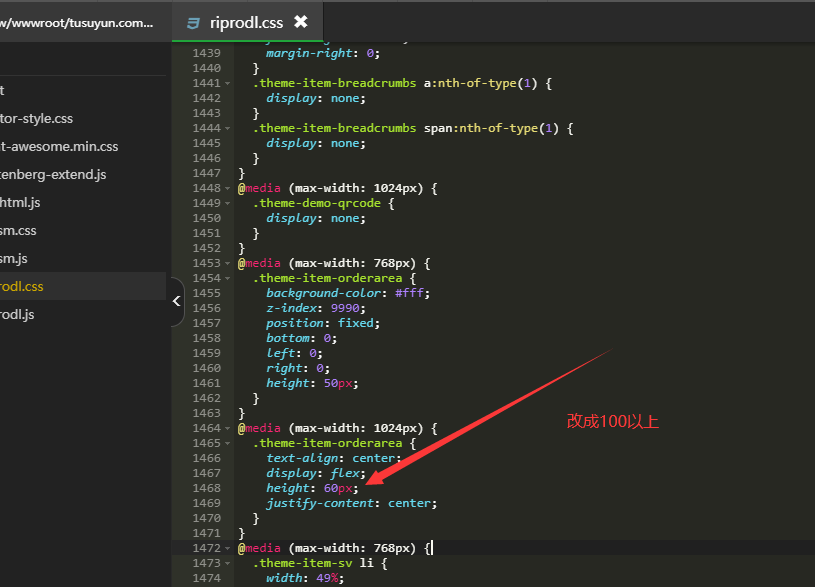Fold media query at line 1453

[228, 263]
